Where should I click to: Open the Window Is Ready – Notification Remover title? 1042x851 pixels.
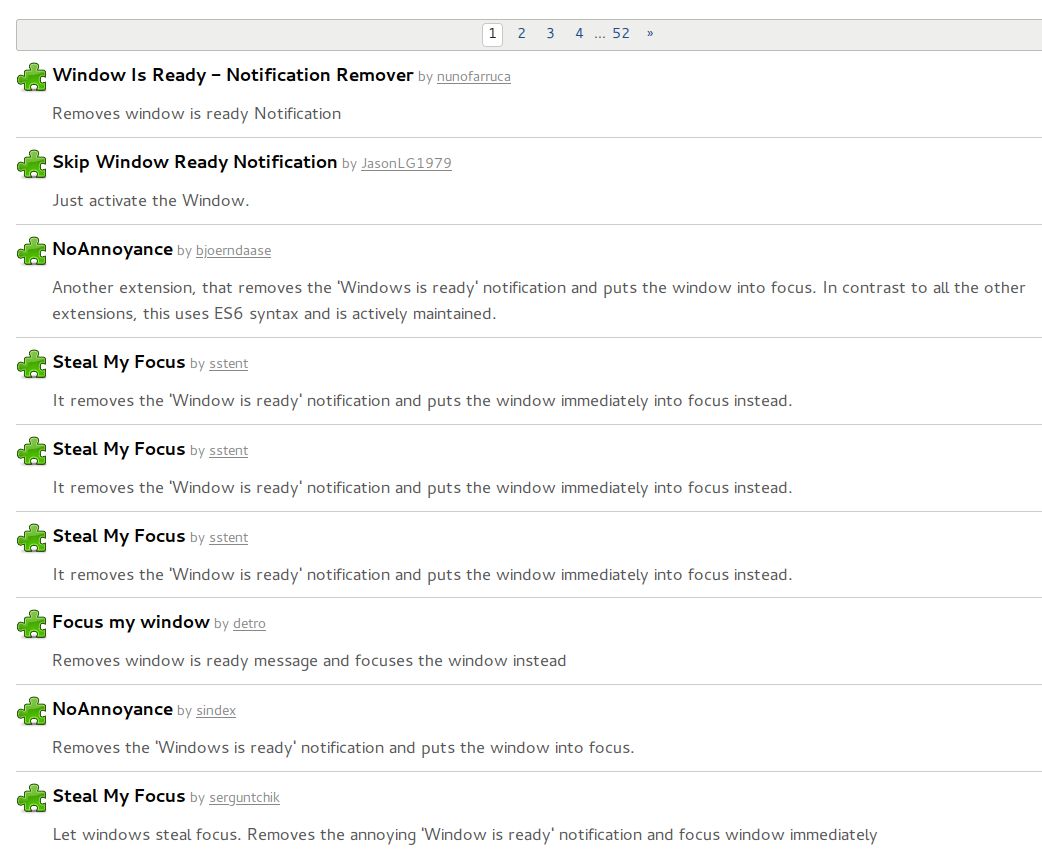[232, 75]
